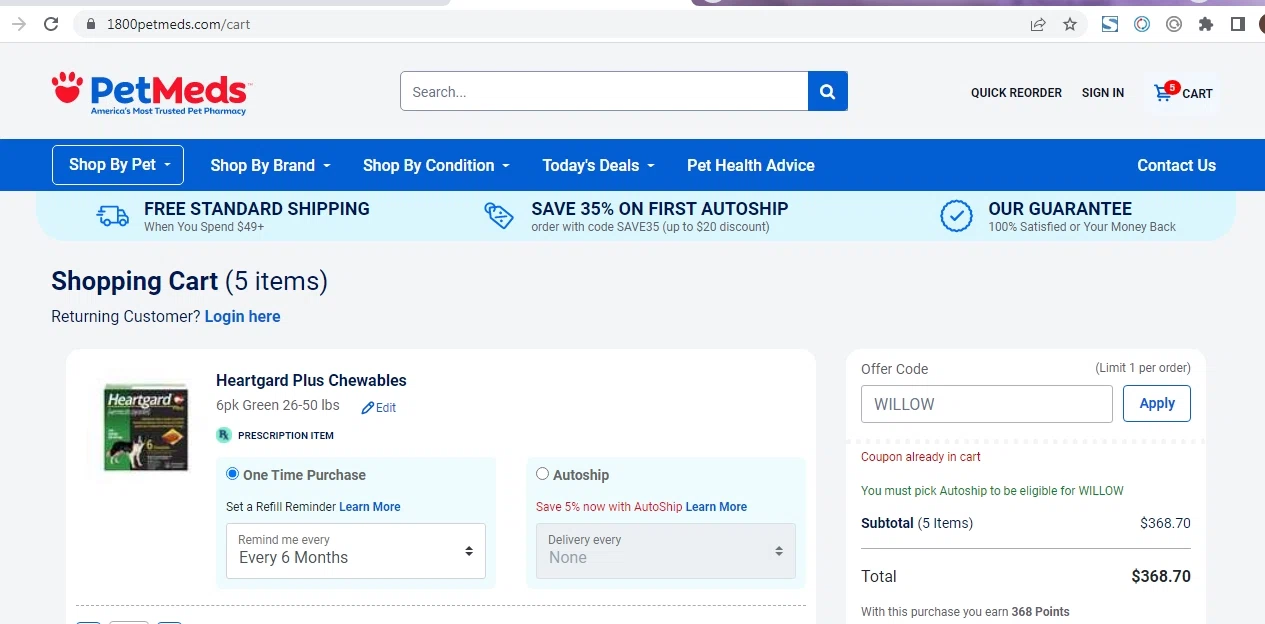Click QUICK REORDER in header
The image size is (1265, 624).
(x=1016, y=93)
